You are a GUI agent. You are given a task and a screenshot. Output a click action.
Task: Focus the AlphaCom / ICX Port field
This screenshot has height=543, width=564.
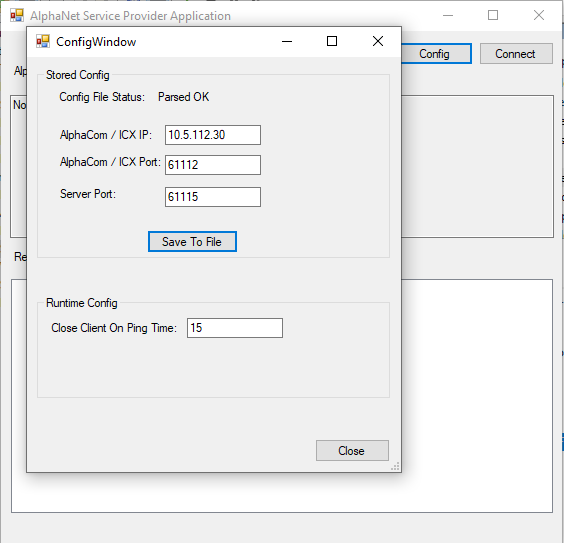coord(213,165)
